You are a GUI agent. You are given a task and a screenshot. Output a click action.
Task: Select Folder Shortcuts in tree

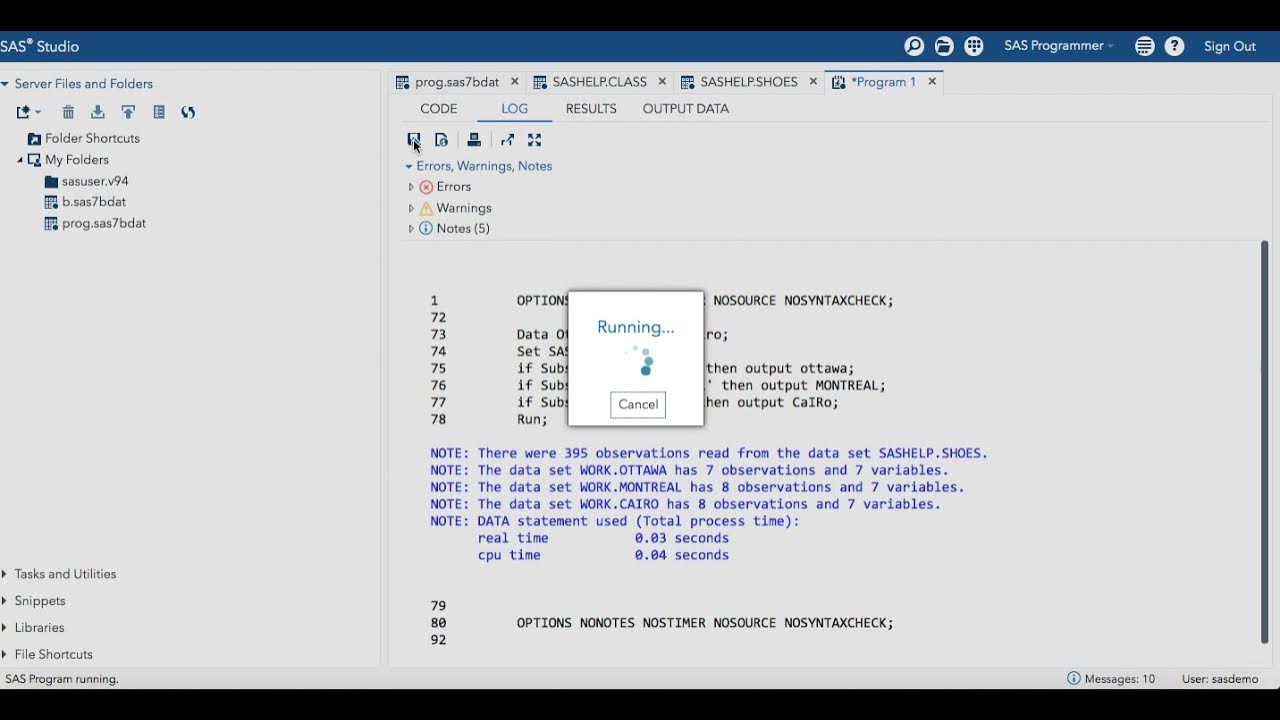point(92,138)
